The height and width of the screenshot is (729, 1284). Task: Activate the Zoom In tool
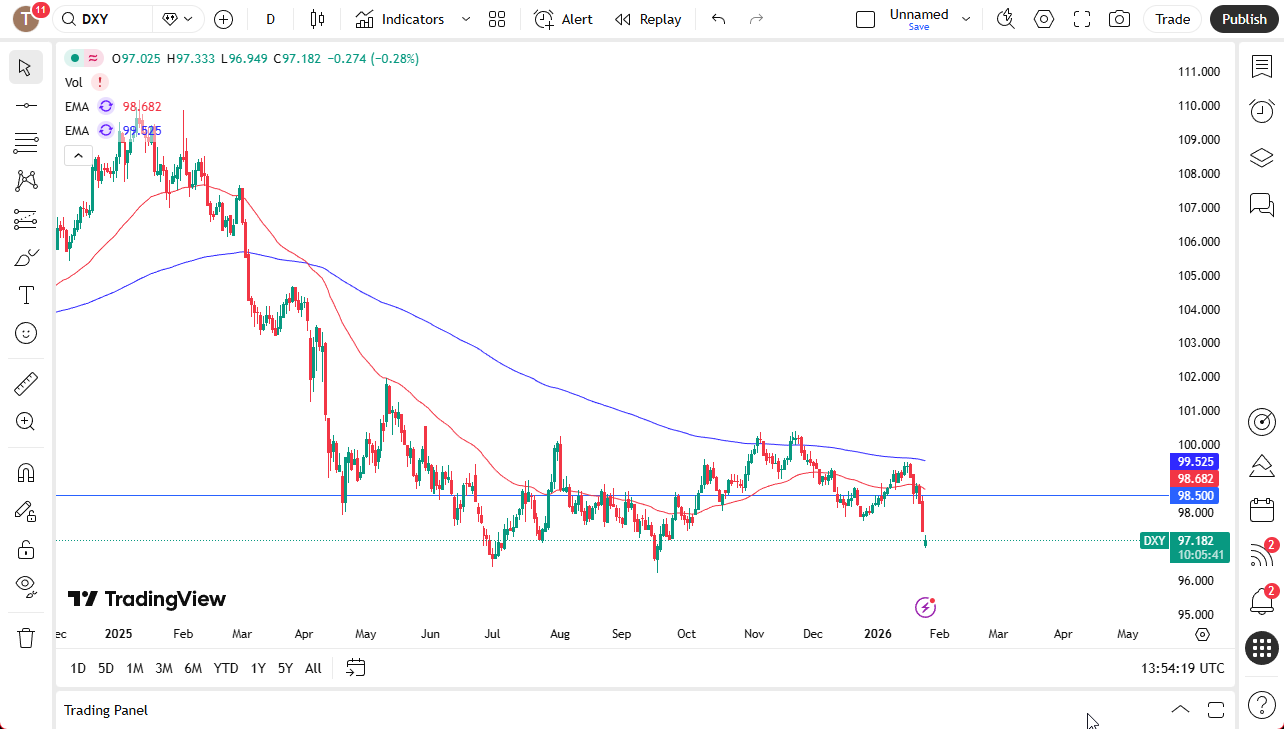coord(26,421)
